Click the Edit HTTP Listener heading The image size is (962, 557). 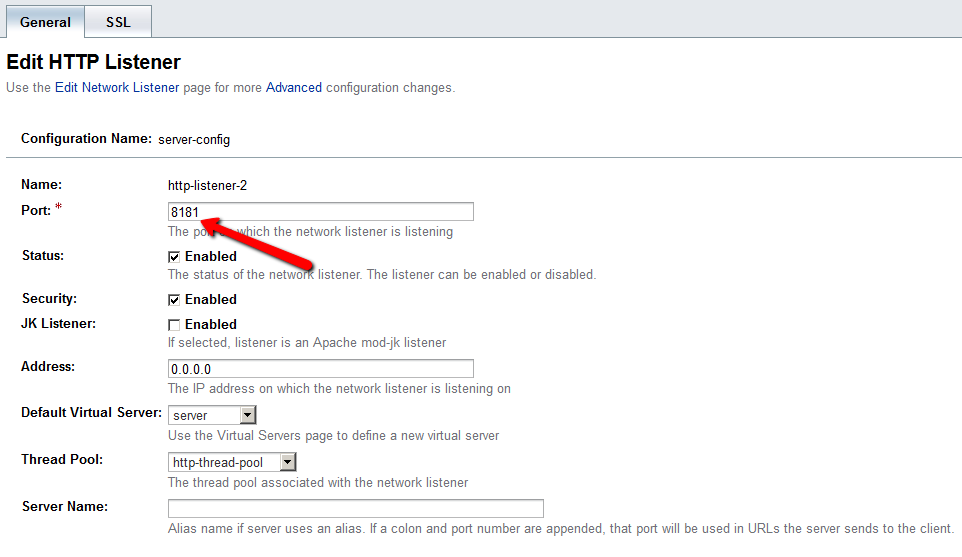click(94, 62)
